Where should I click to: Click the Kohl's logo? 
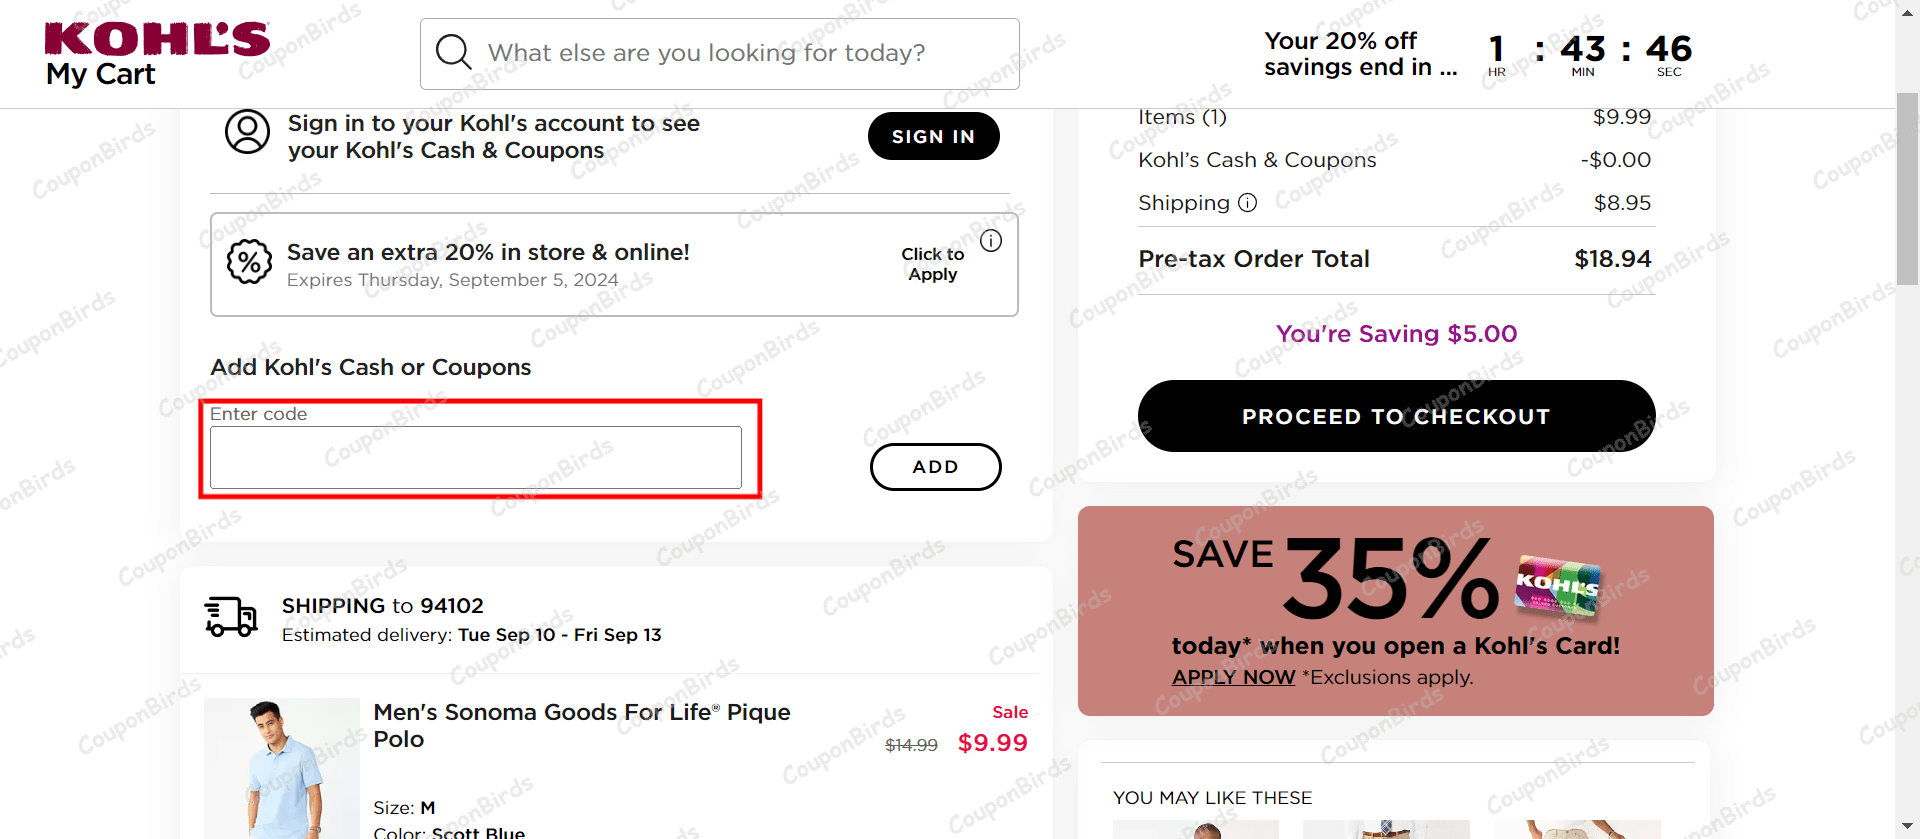(156, 38)
